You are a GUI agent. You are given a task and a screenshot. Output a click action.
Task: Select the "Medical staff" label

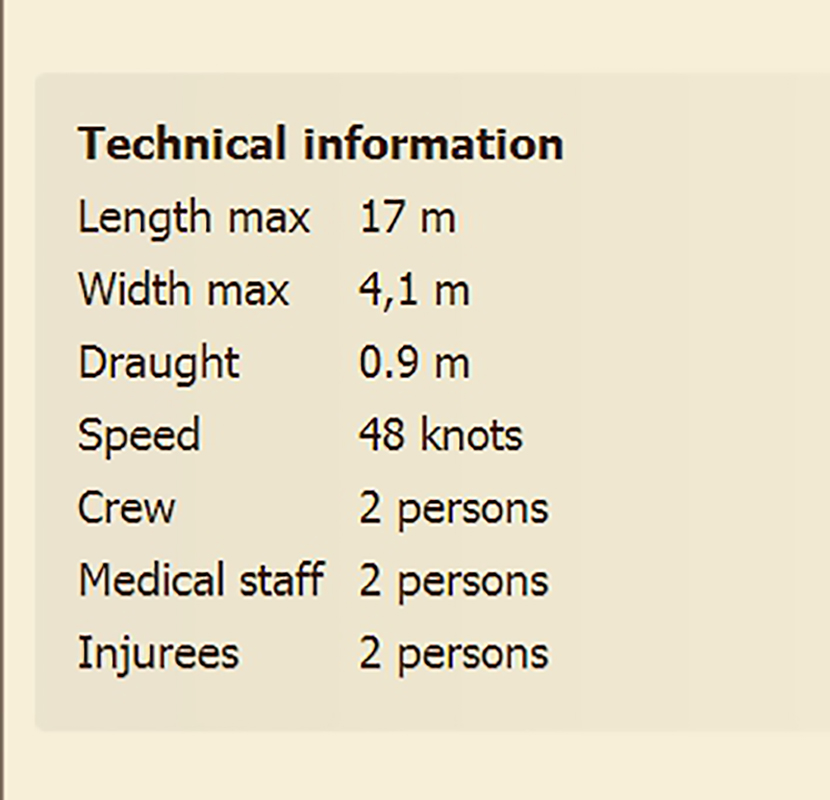click(201, 580)
